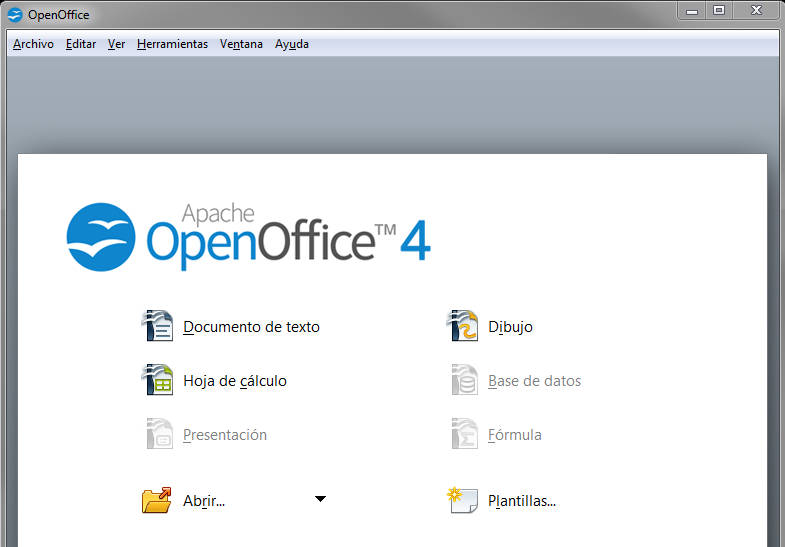This screenshot has width=785, height=547.
Task: Create a new Documento de texto
Action: 251,327
